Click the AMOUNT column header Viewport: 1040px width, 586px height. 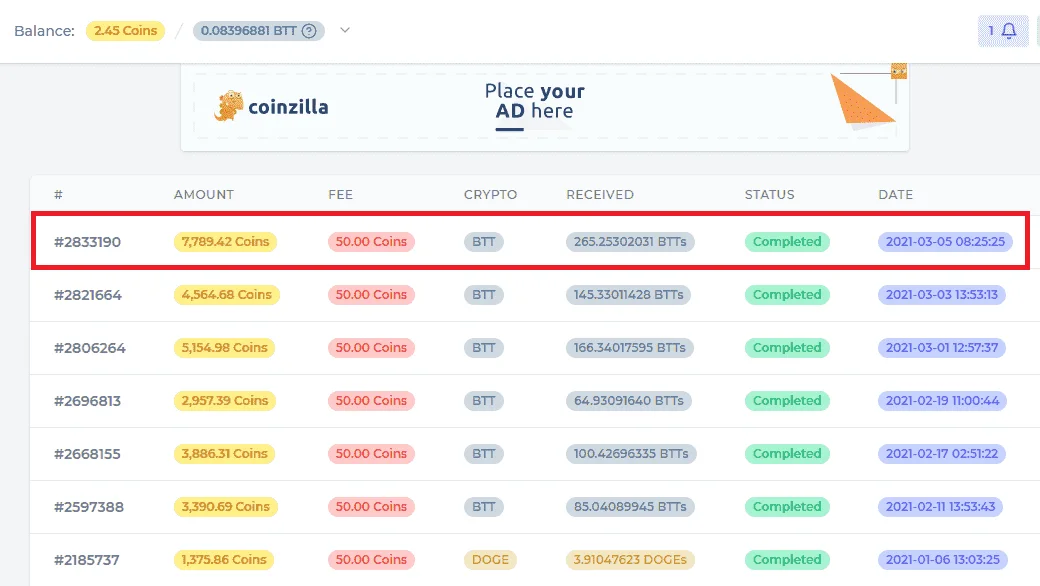pos(204,194)
